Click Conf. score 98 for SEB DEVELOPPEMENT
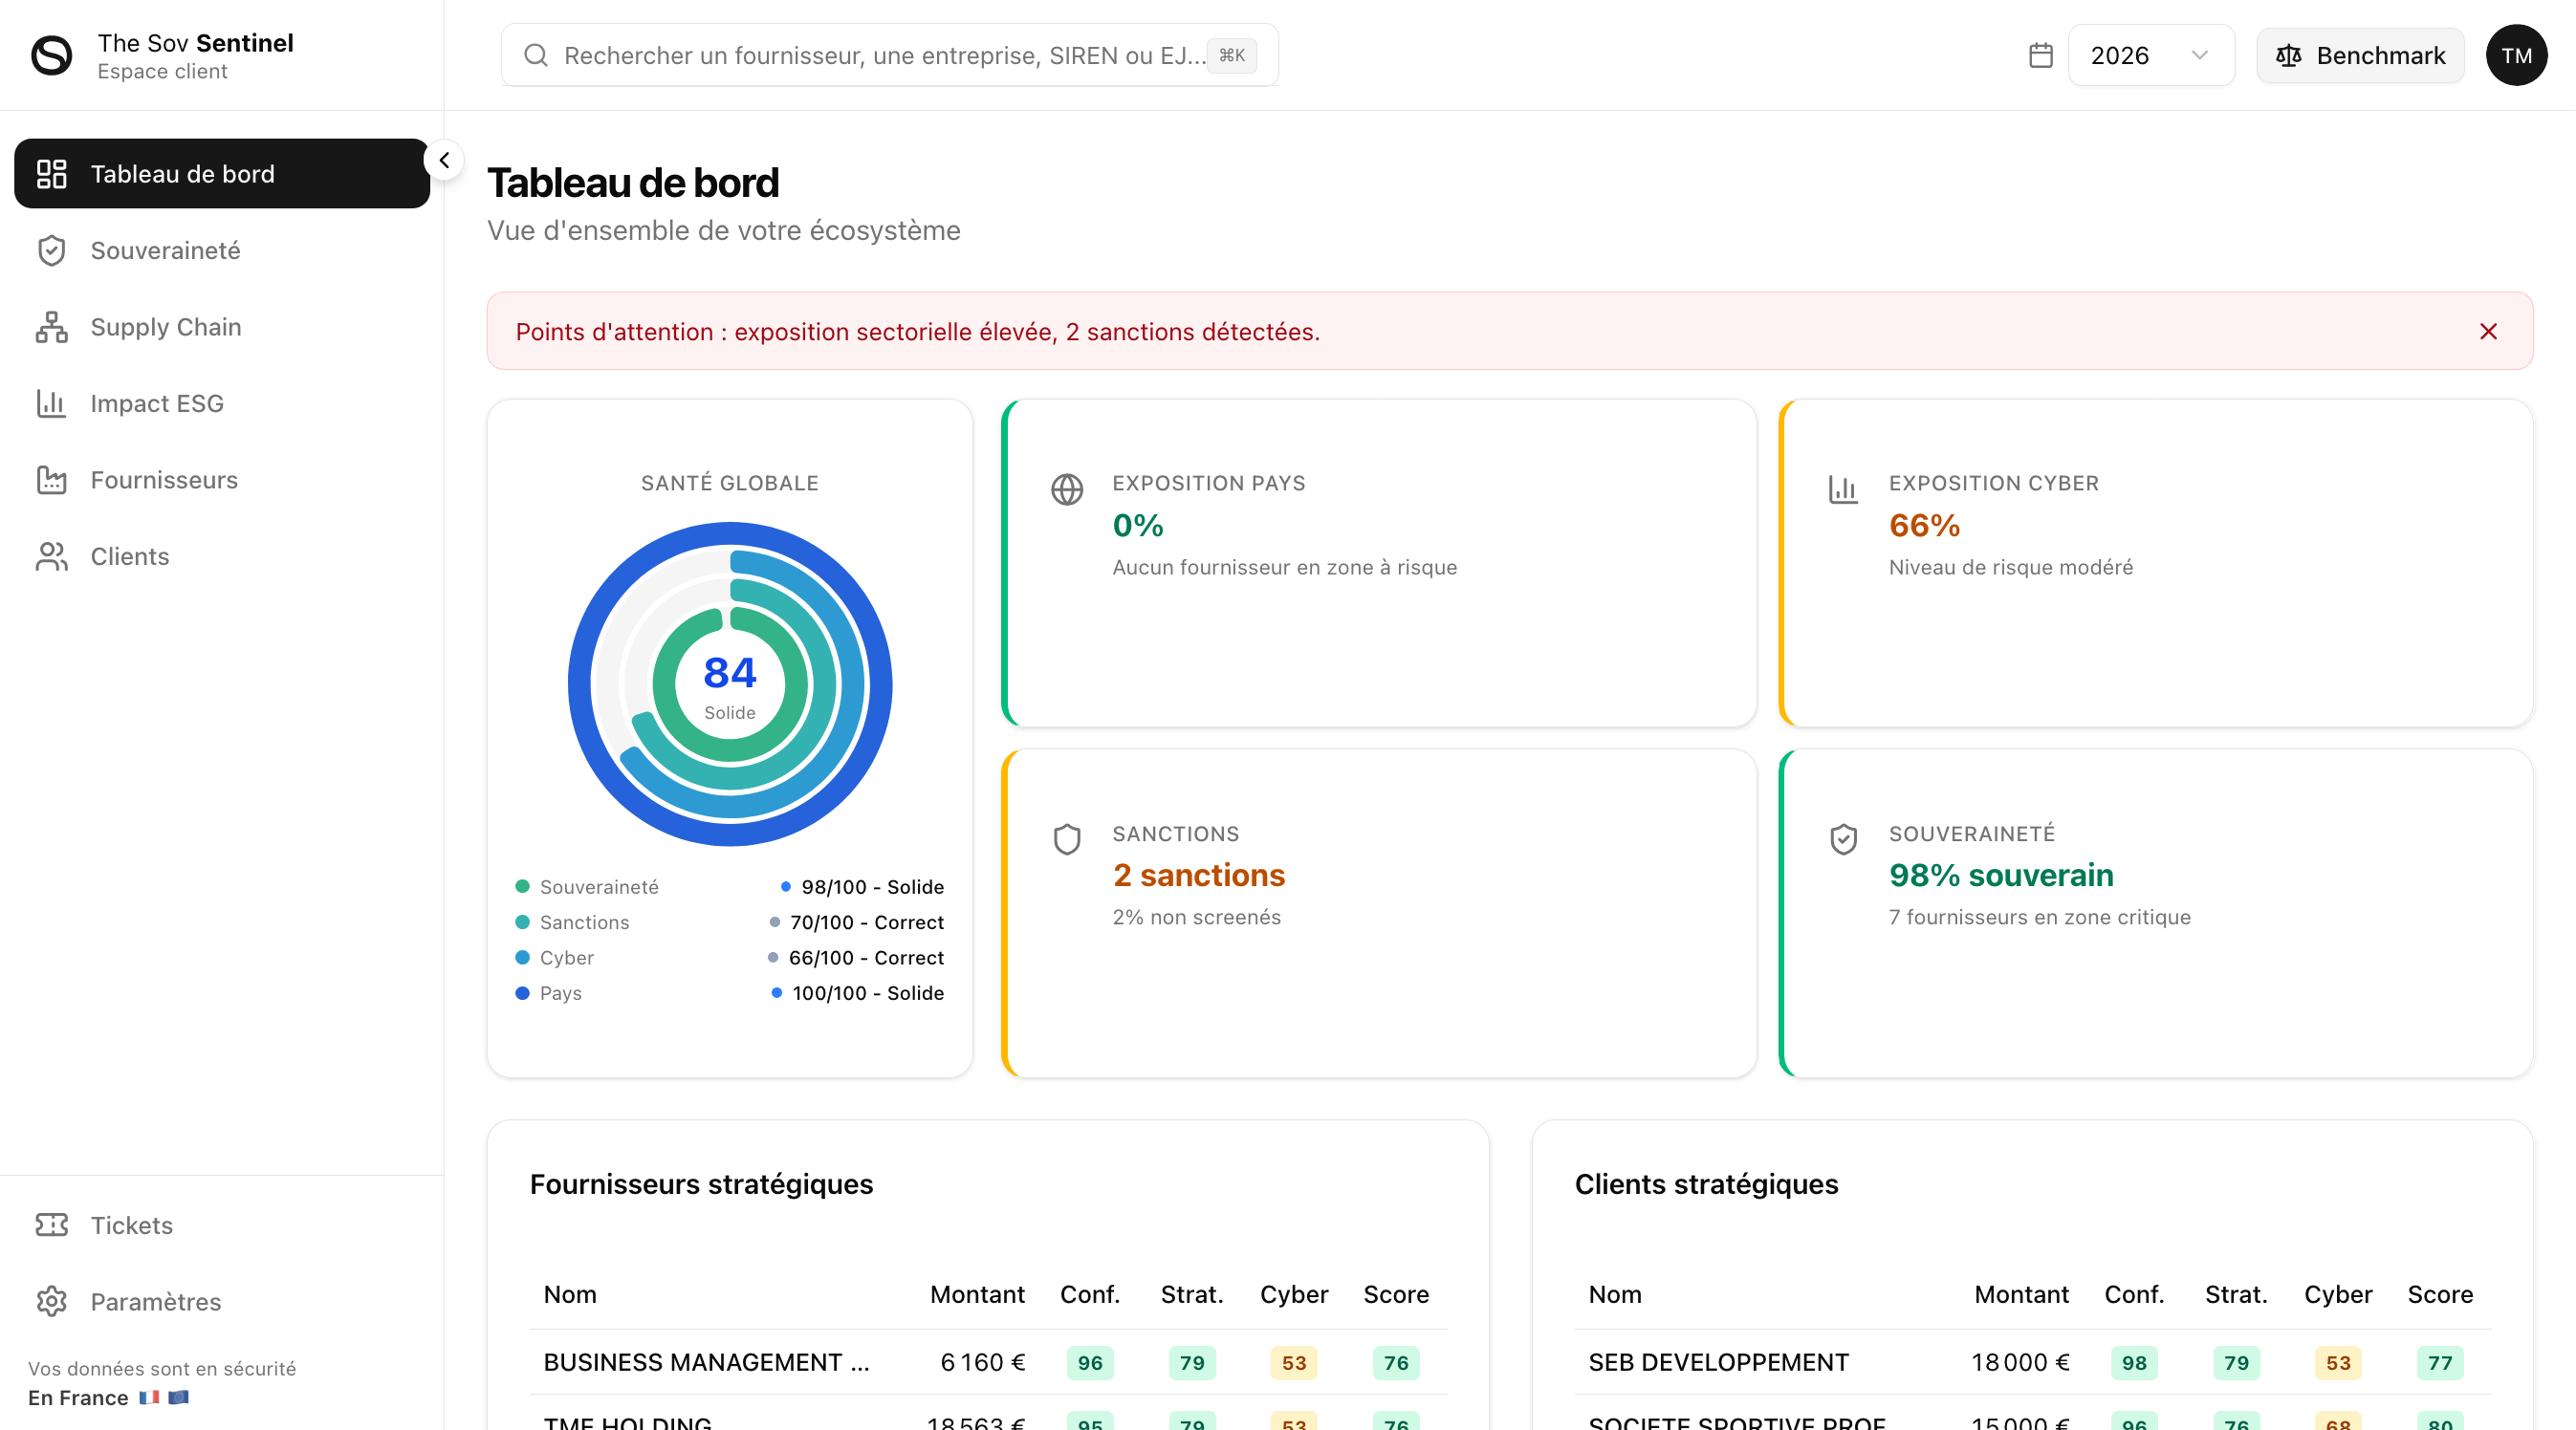Viewport: 2576px width, 1430px height. (2134, 1363)
